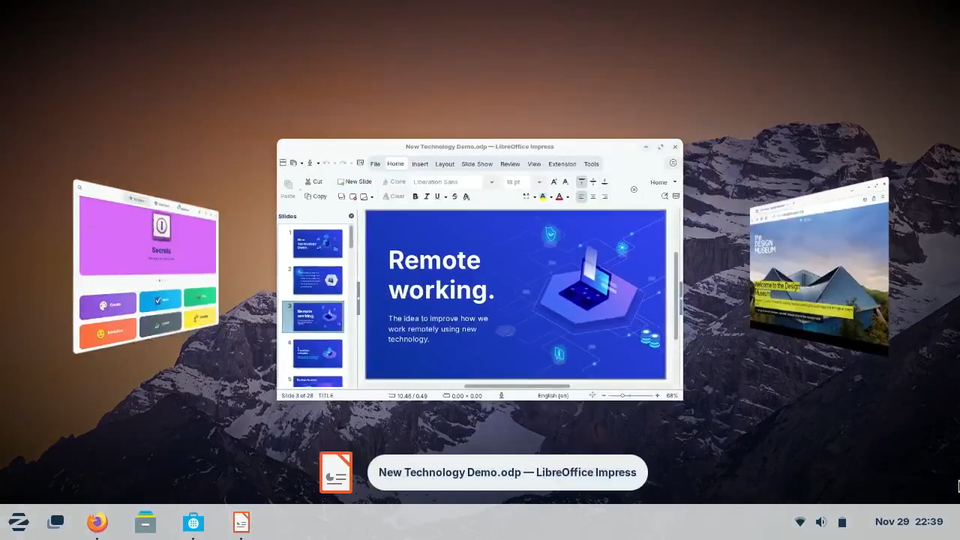The width and height of the screenshot is (960, 540).
Task: Open the font size dropdown
Action: (x=539, y=182)
